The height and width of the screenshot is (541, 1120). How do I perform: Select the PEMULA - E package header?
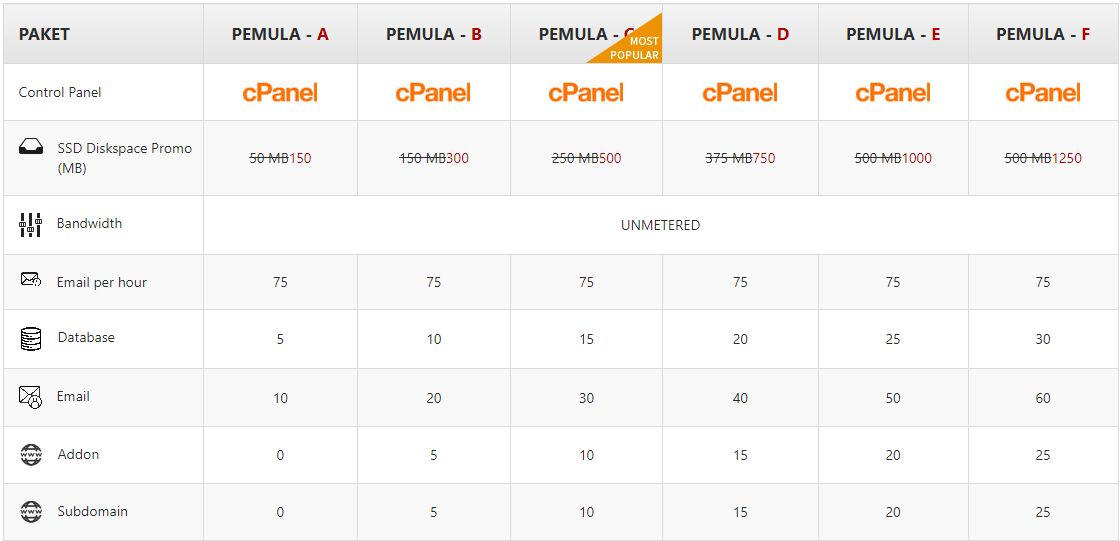point(893,34)
